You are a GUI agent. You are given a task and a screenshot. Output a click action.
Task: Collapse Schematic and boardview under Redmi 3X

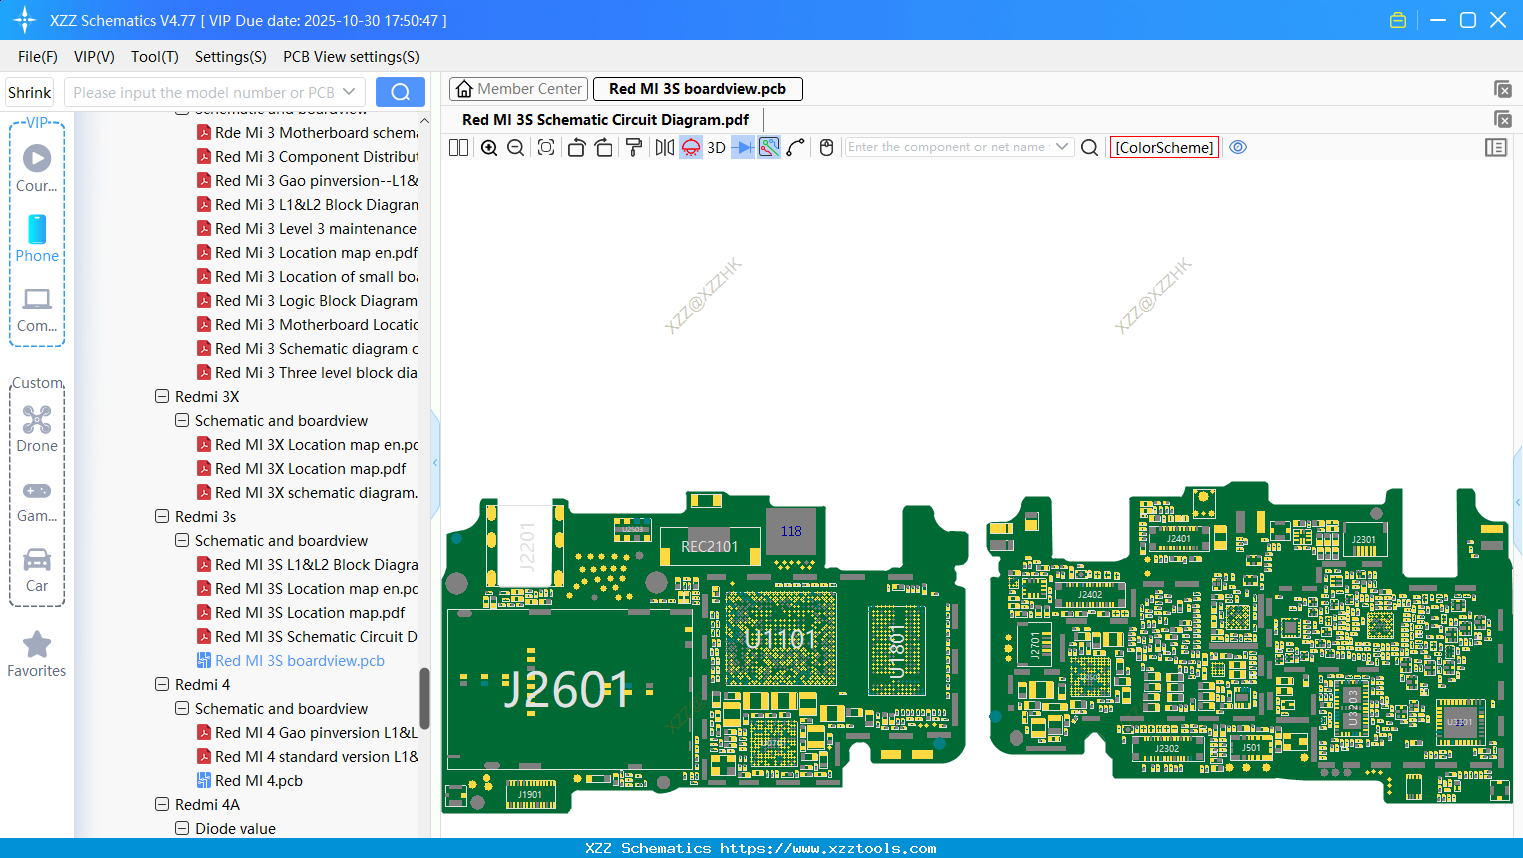pyautogui.click(x=182, y=420)
